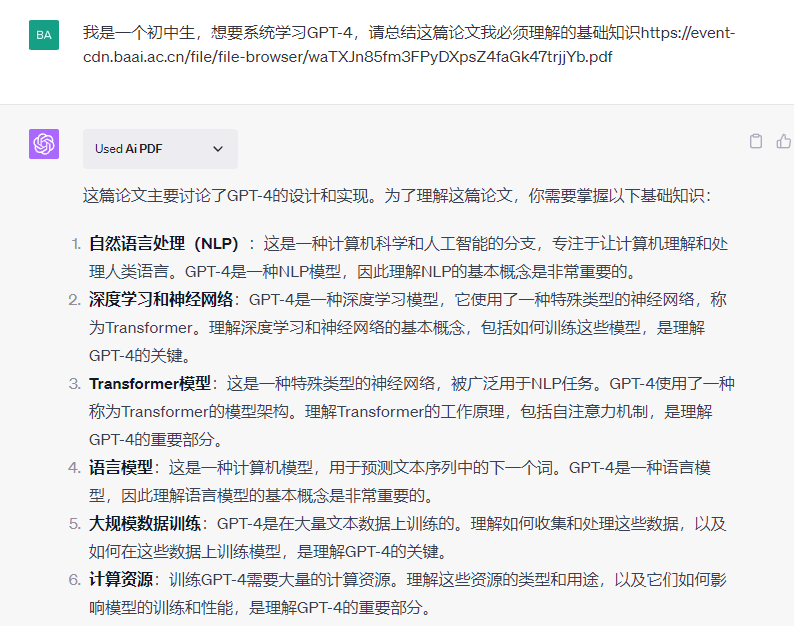Image resolution: width=794 pixels, height=626 pixels.
Task: Expand the Used Ai PDF dropdown
Action: [x=160, y=149]
